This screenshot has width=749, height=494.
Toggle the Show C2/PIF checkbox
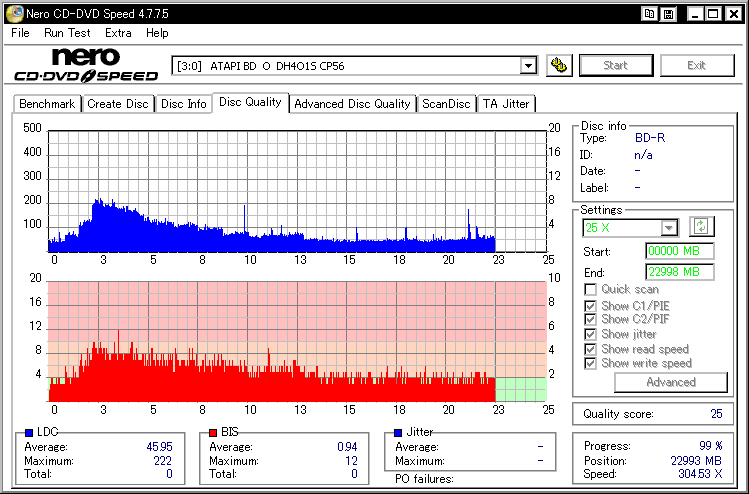(x=590, y=319)
